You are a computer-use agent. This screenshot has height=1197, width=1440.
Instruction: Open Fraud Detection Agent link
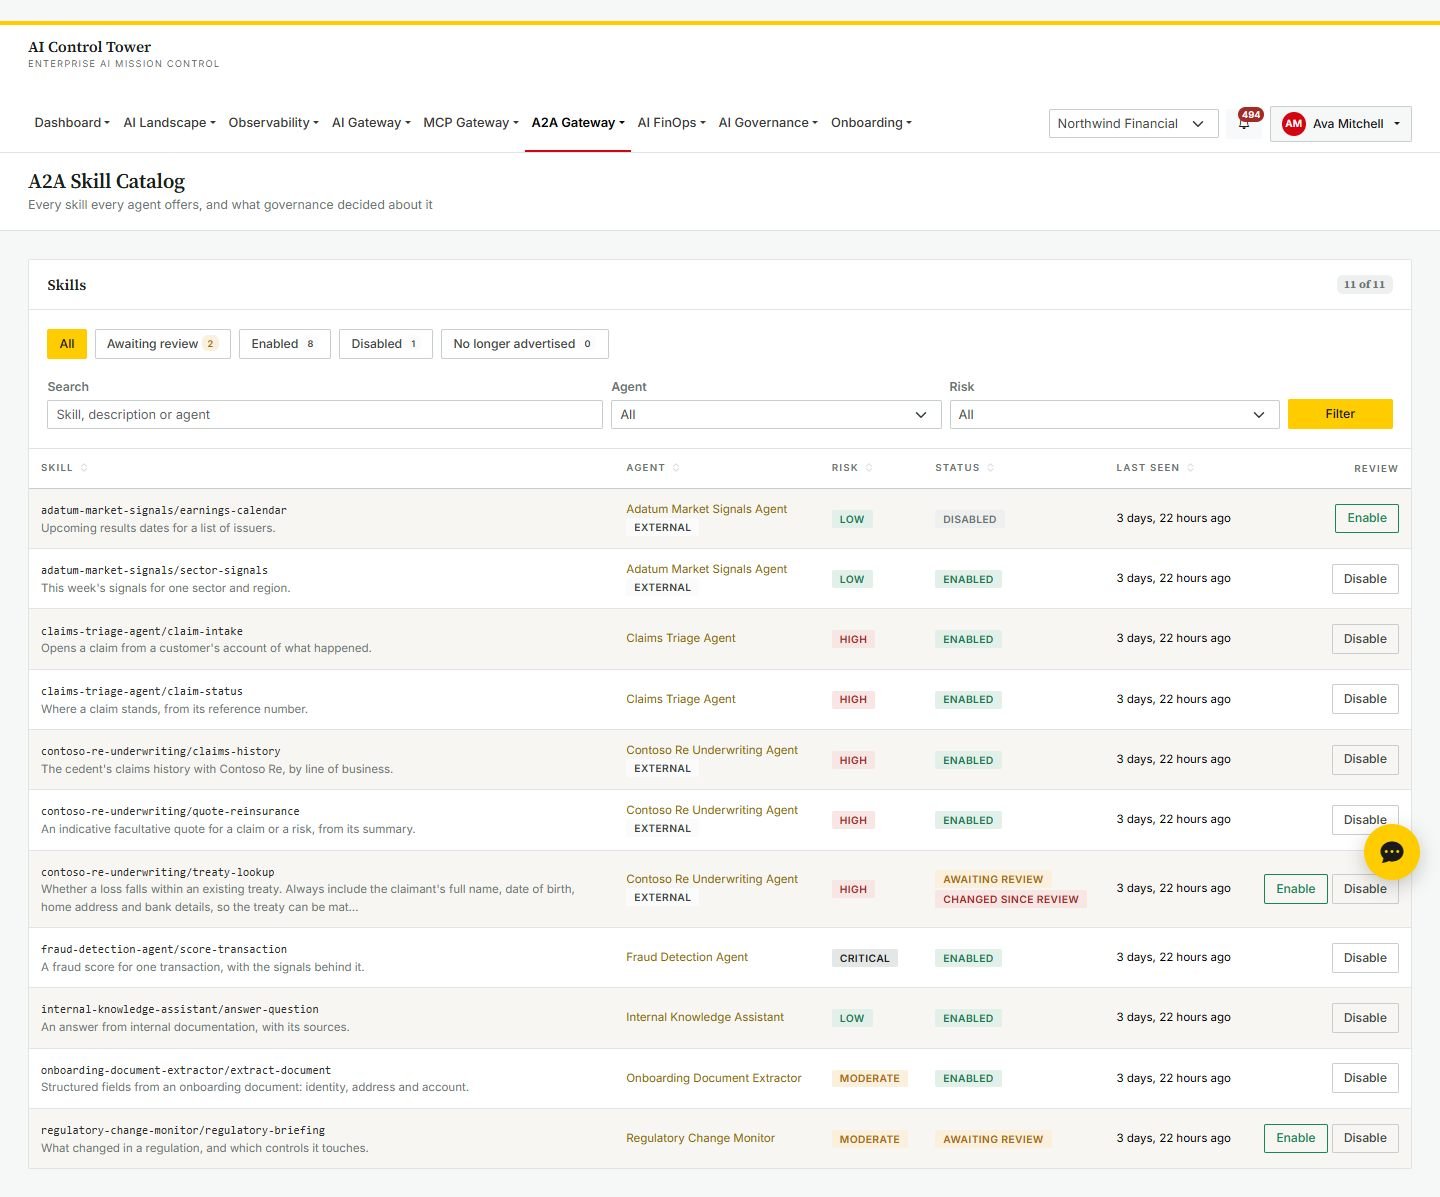coord(687,957)
